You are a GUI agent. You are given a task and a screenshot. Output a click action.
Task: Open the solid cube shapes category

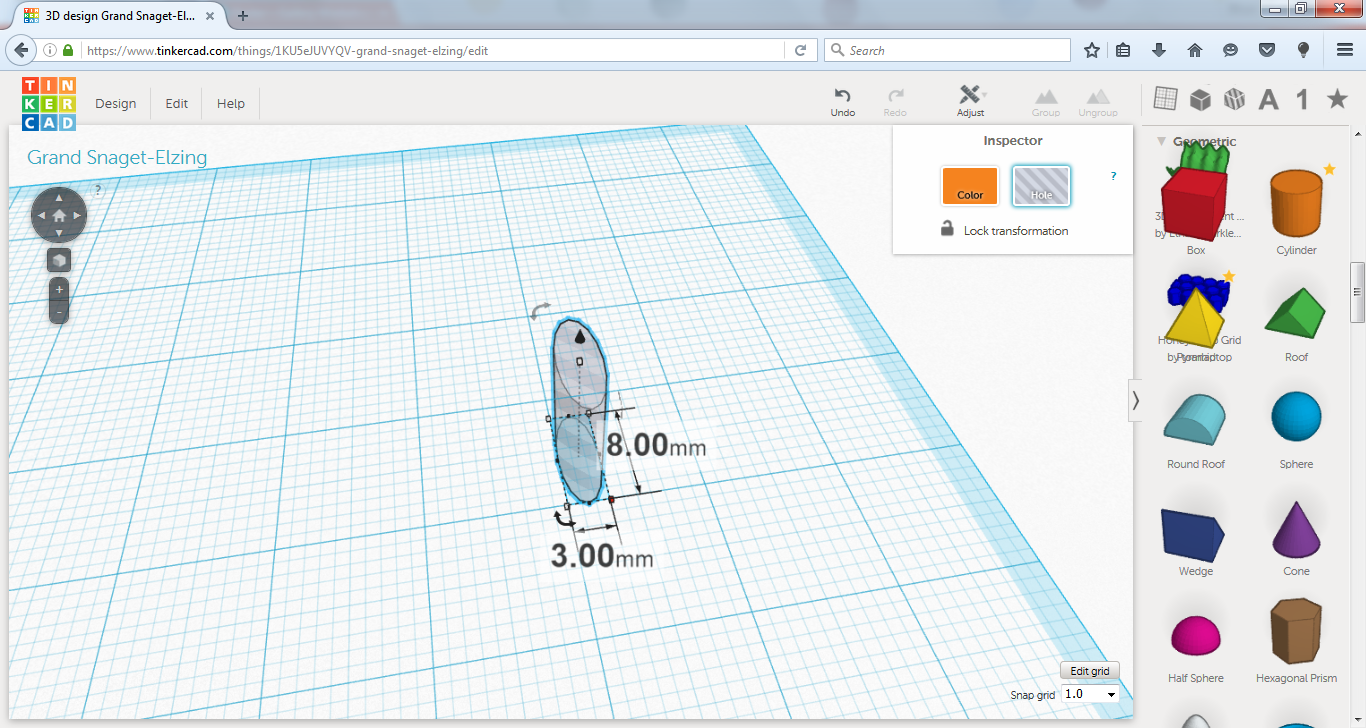coord(1200,99)
